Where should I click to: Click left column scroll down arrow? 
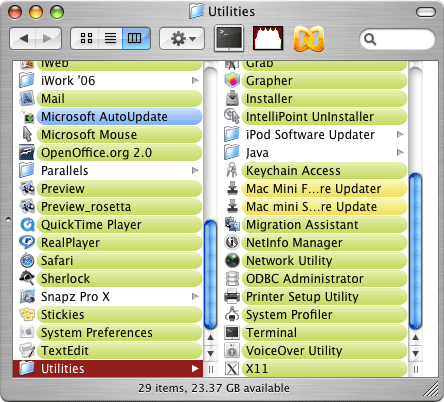(210, 353)
